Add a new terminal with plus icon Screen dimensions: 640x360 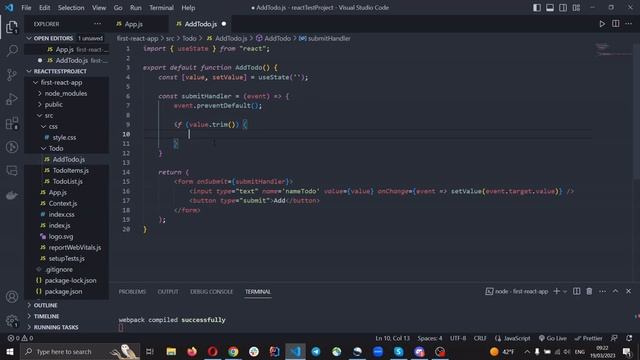pyautogui.click(x=556, y=291)
